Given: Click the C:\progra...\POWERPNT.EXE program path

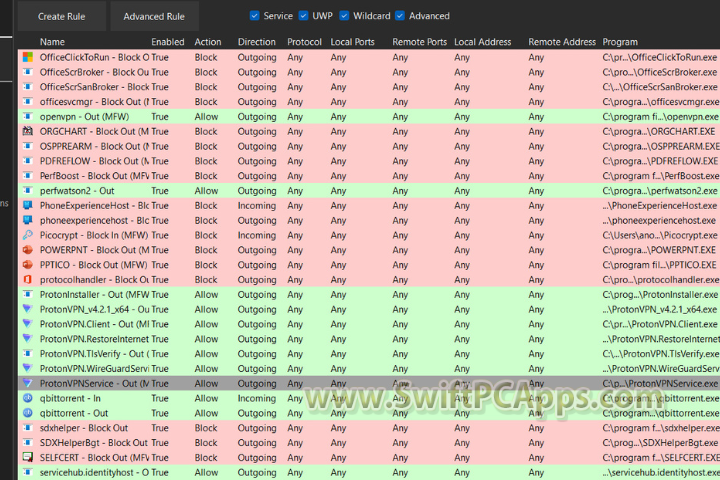Looking at the screenshot, I should click(x=659, y=250).
